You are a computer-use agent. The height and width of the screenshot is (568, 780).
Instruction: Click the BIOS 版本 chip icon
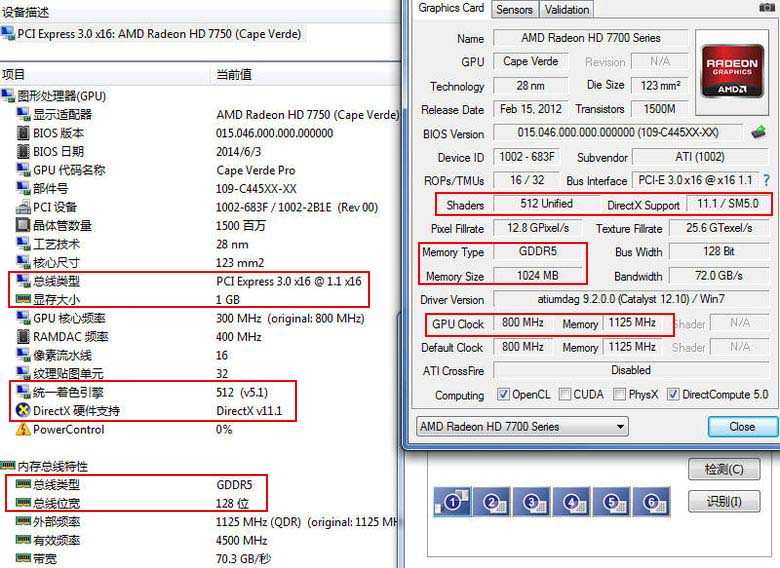pyautogui.click(x=23, y=133)
